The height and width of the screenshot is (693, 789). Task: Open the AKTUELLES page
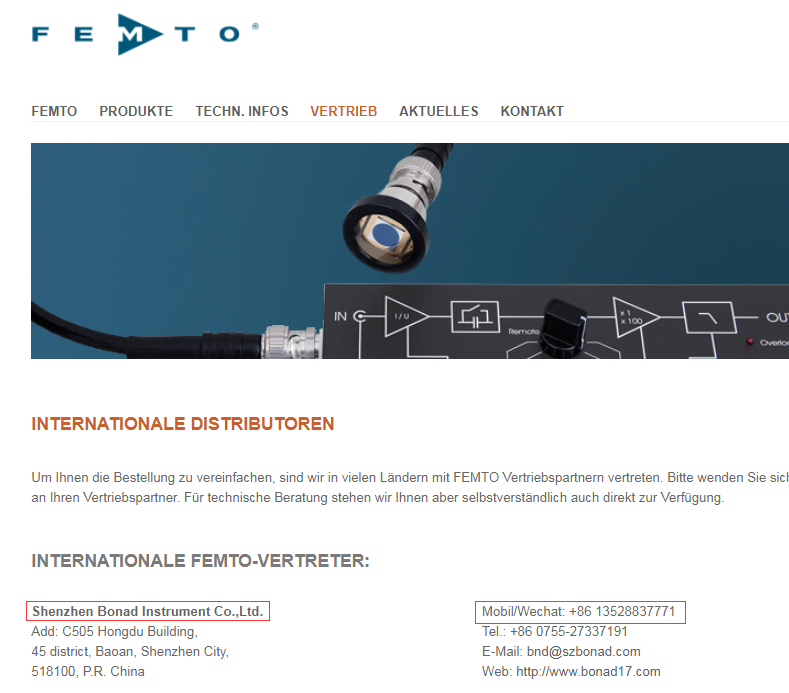439,111
